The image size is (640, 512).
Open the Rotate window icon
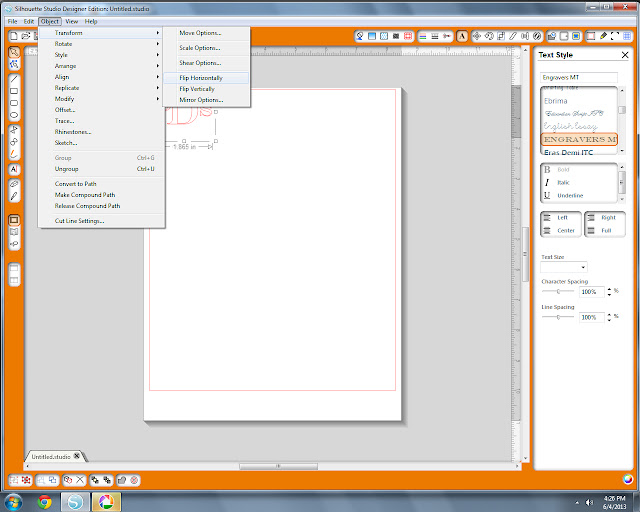(x=489, y=36)
